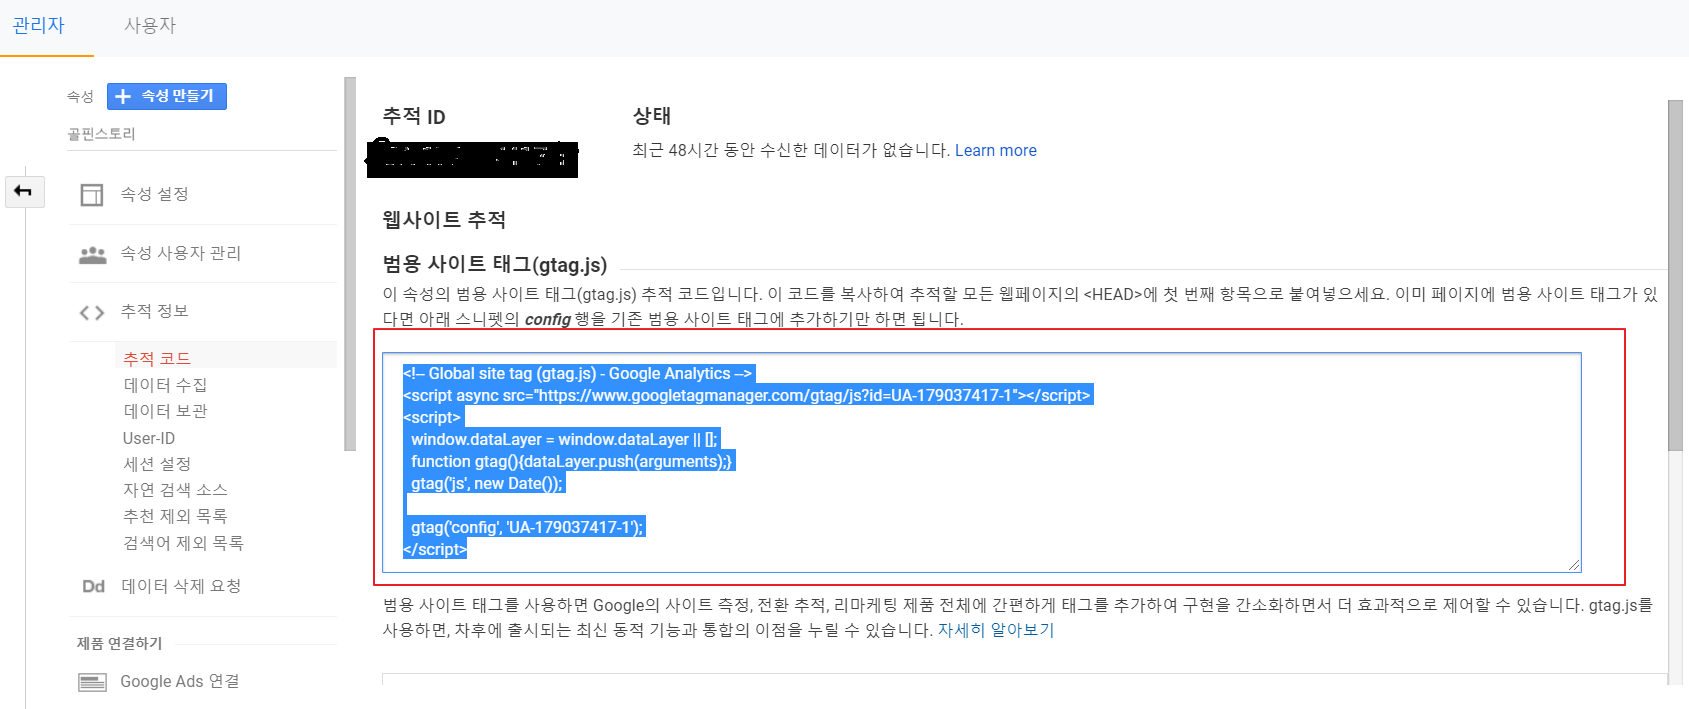Select 데이터 보관 submenu item

(x=165, y=411)
